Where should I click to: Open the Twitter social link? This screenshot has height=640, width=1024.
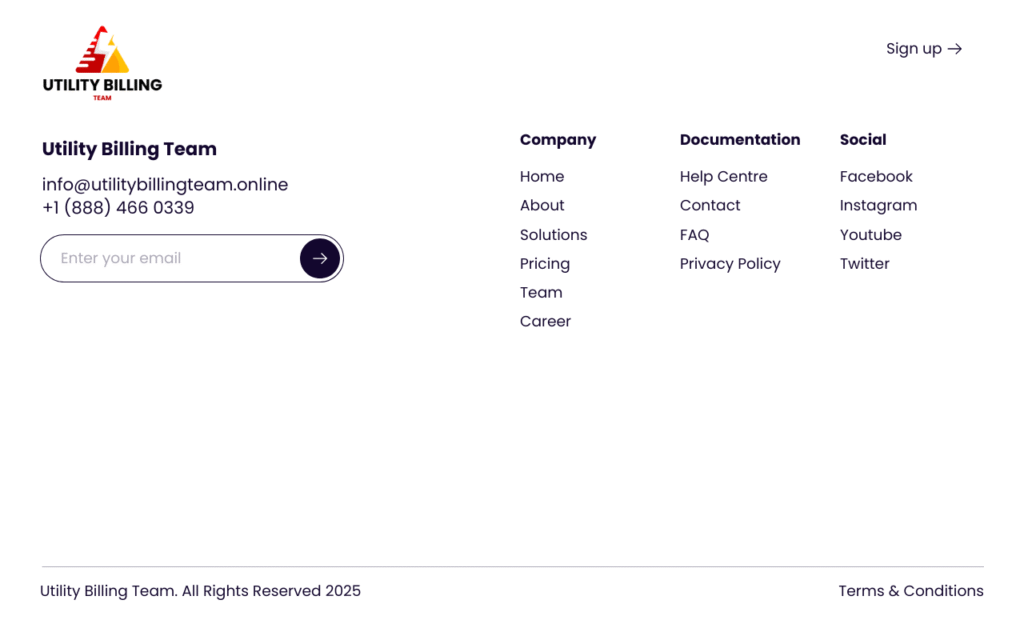[x=864, y=264]
